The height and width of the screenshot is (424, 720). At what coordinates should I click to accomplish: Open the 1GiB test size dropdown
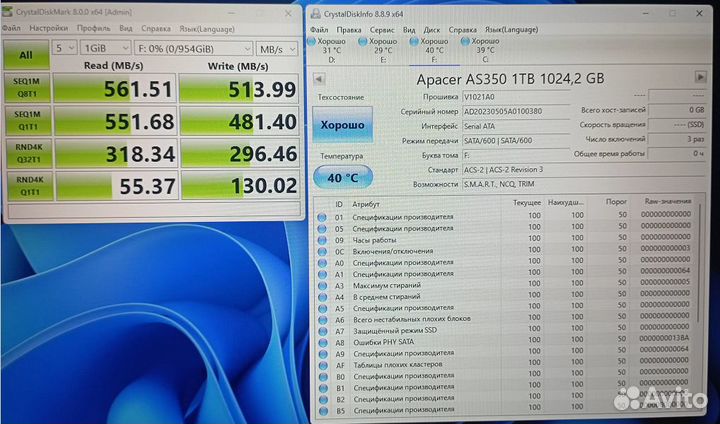(106, 48)
